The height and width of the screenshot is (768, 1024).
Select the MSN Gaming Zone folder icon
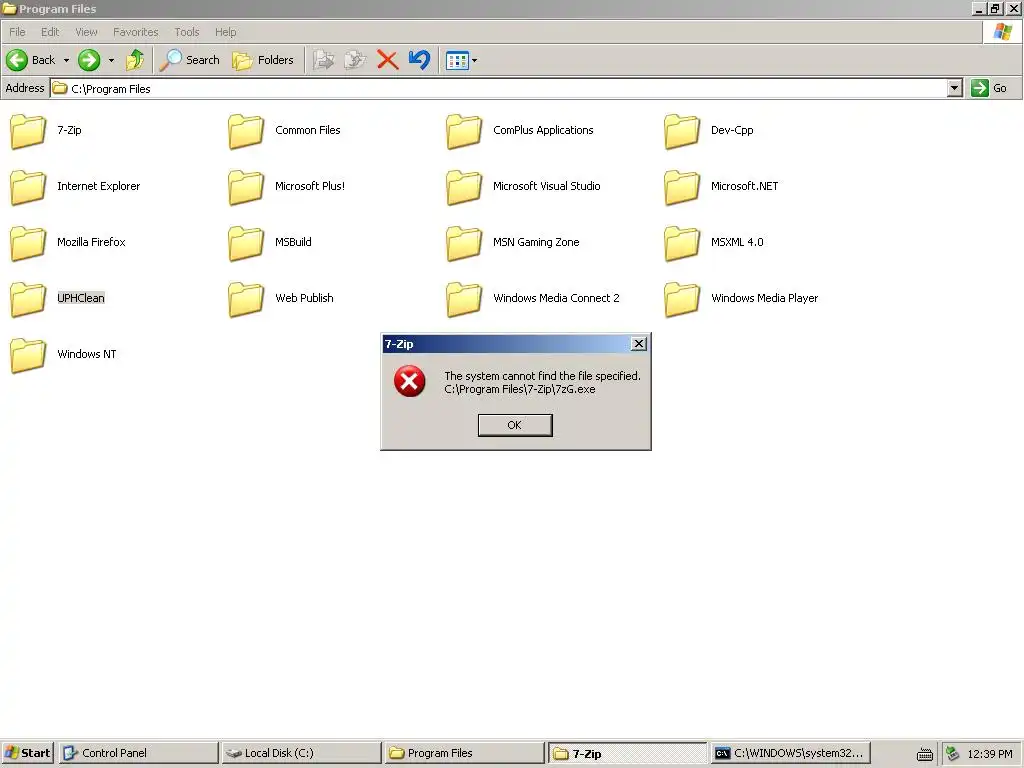[464, 244]
